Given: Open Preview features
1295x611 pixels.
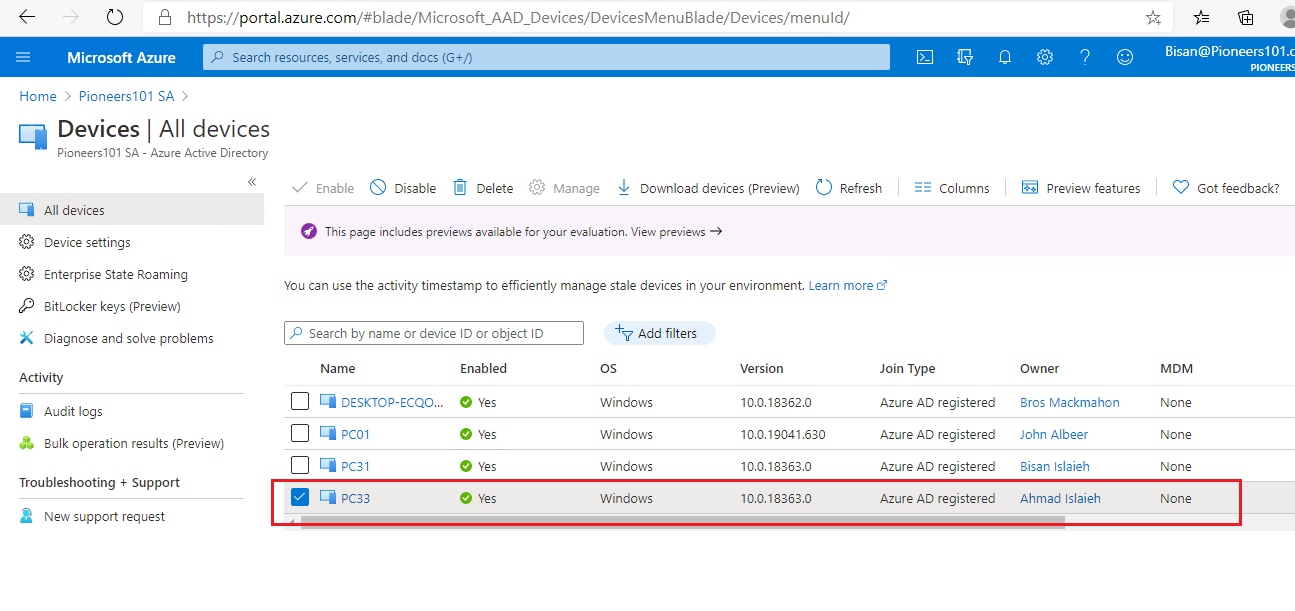Looking at the screenshot, I should pos(1081,188).
